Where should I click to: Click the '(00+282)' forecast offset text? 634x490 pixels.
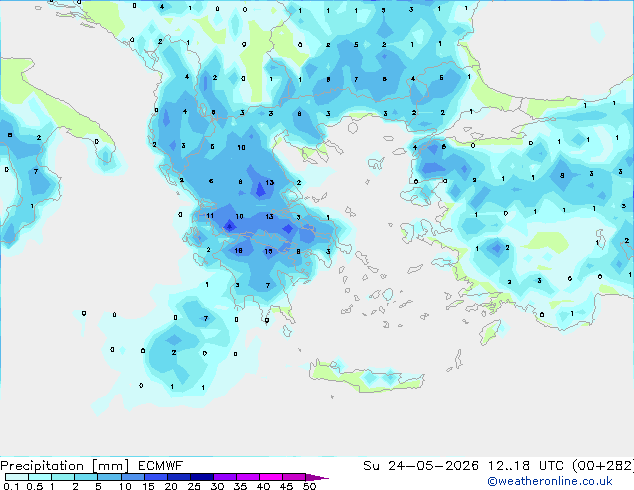coord(603,466)
